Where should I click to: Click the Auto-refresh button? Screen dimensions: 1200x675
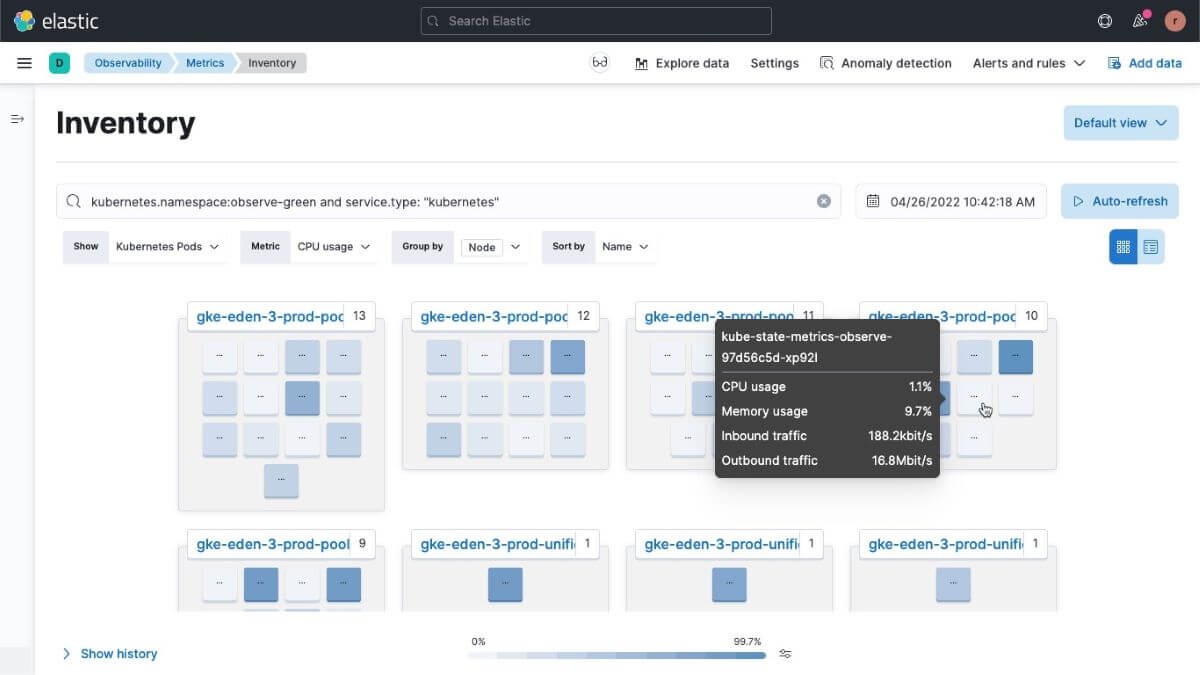1119,200
